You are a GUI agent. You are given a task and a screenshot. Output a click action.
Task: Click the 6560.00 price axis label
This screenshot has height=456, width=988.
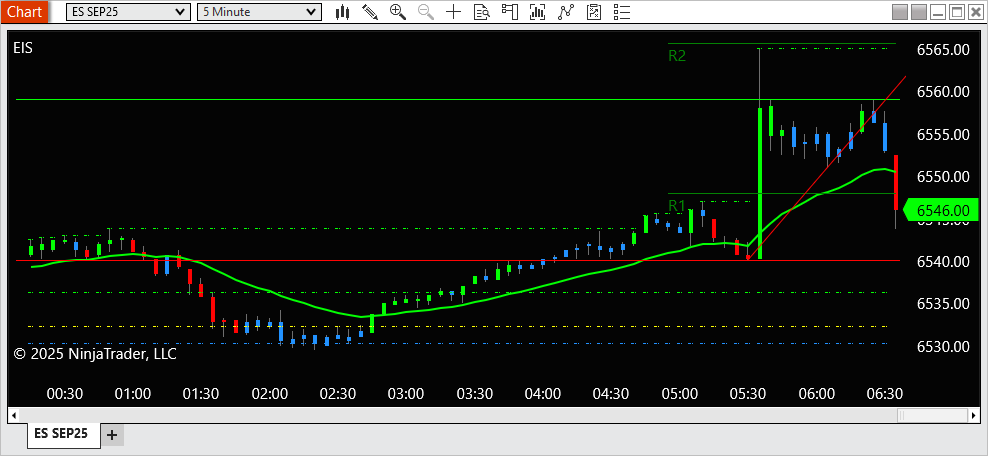click(943, 92)
